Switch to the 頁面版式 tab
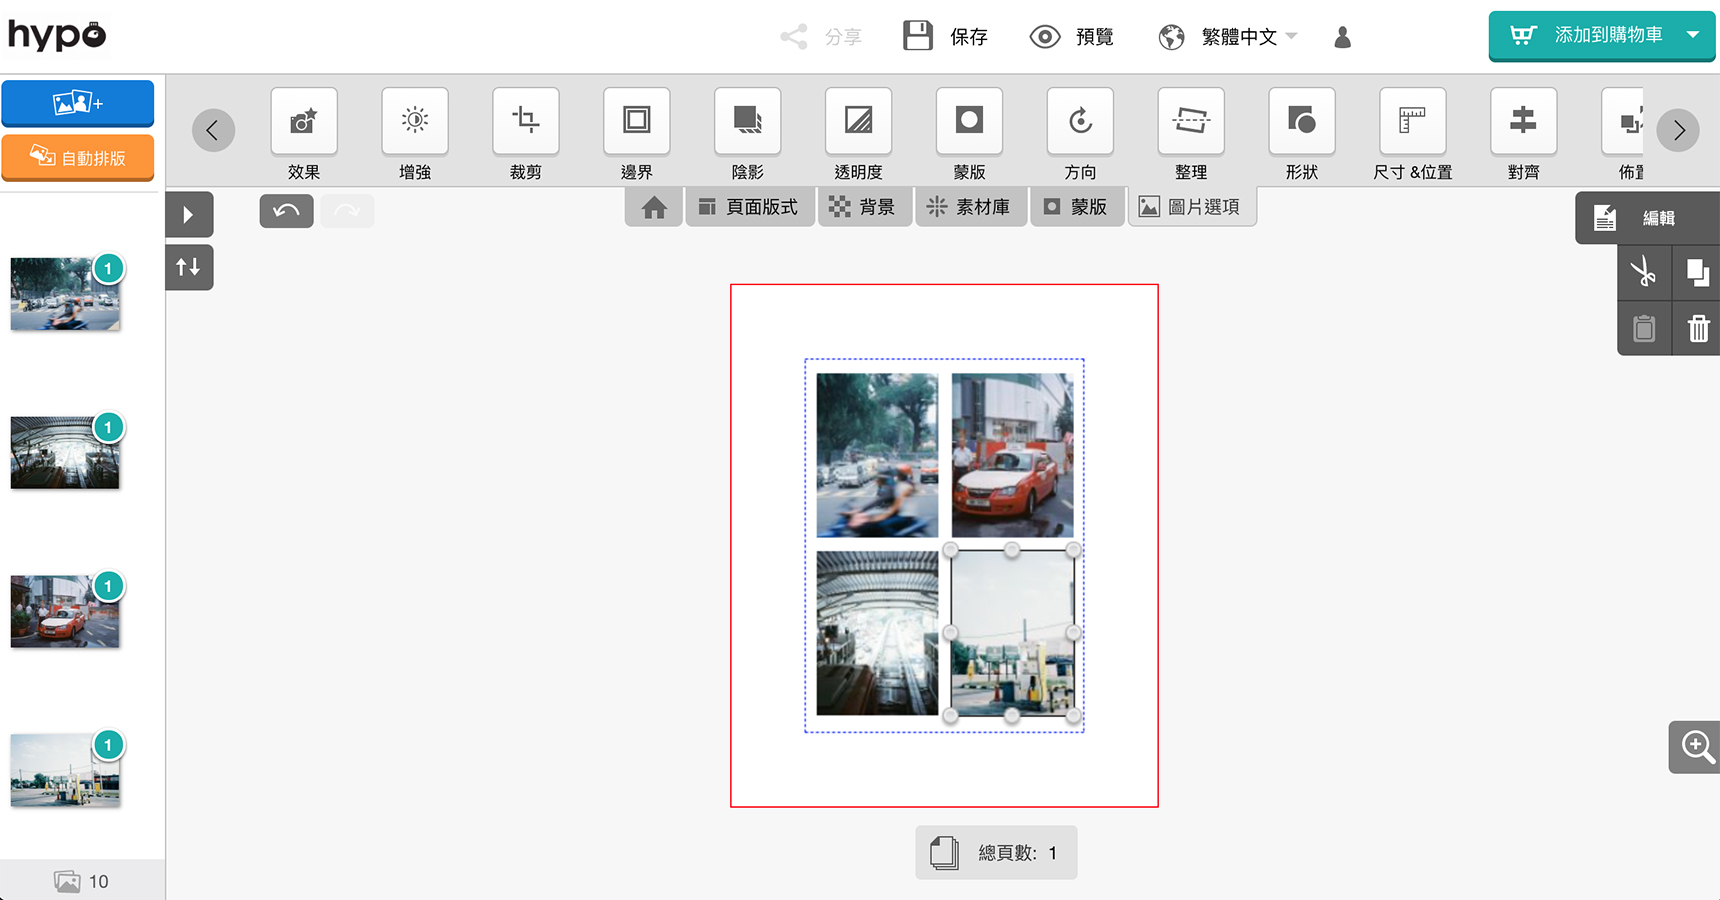The width and height of the screenshot is (1720, 900). tap(748, 207)
